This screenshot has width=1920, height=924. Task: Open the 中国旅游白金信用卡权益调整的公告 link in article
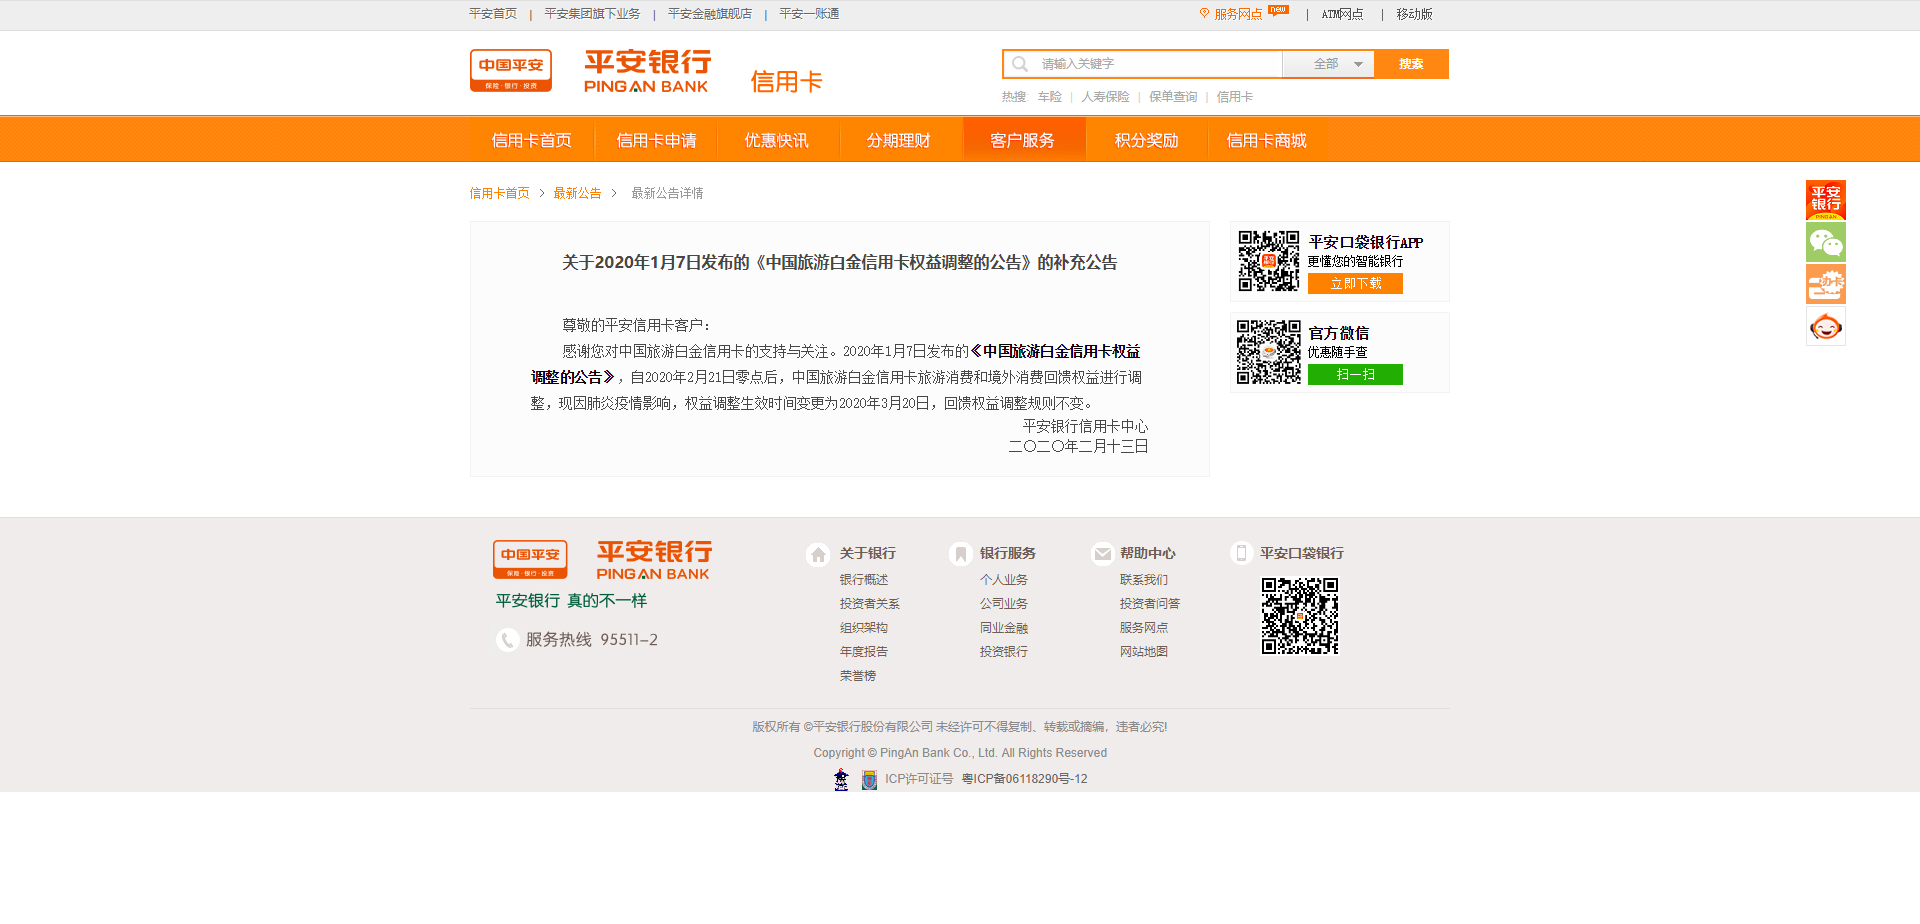pos(1055,351)
